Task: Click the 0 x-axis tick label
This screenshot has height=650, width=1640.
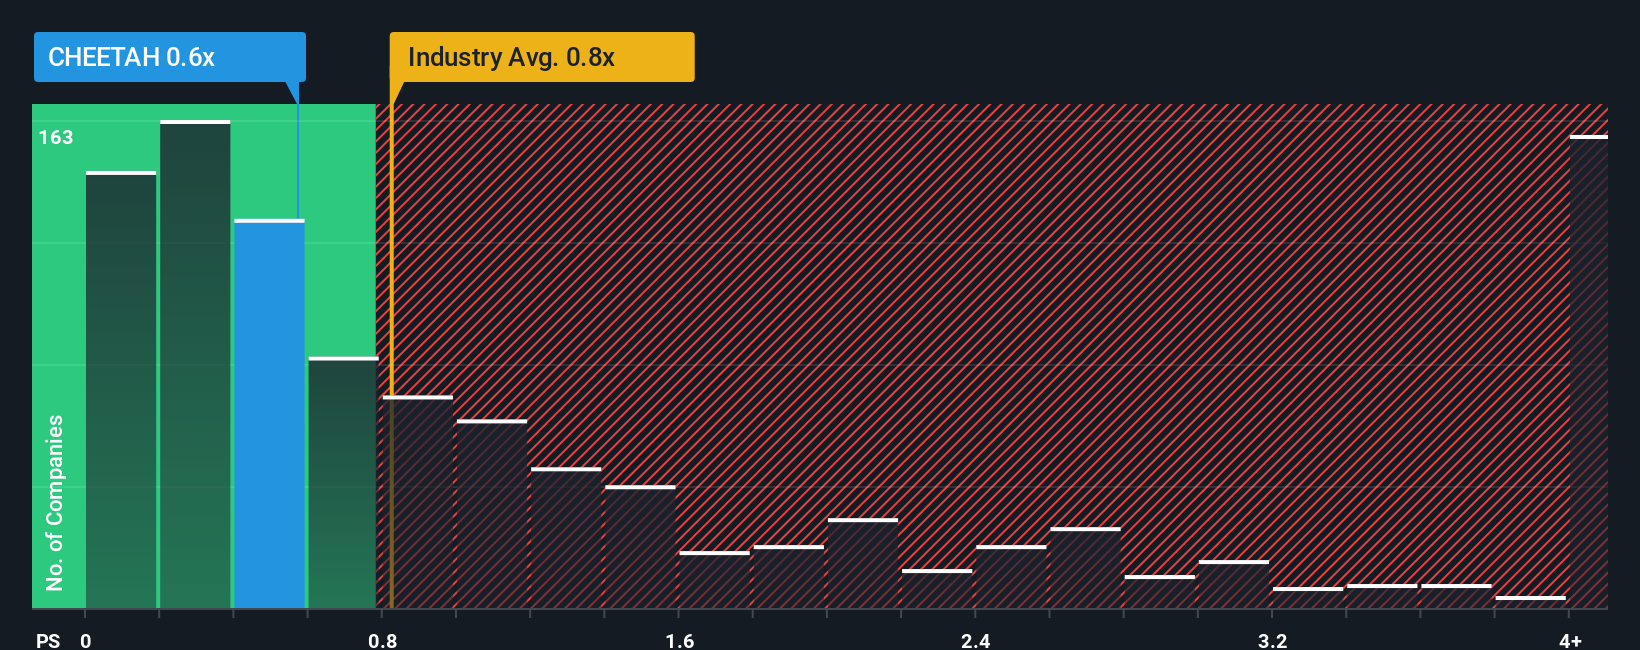Action: pos(86,640)
